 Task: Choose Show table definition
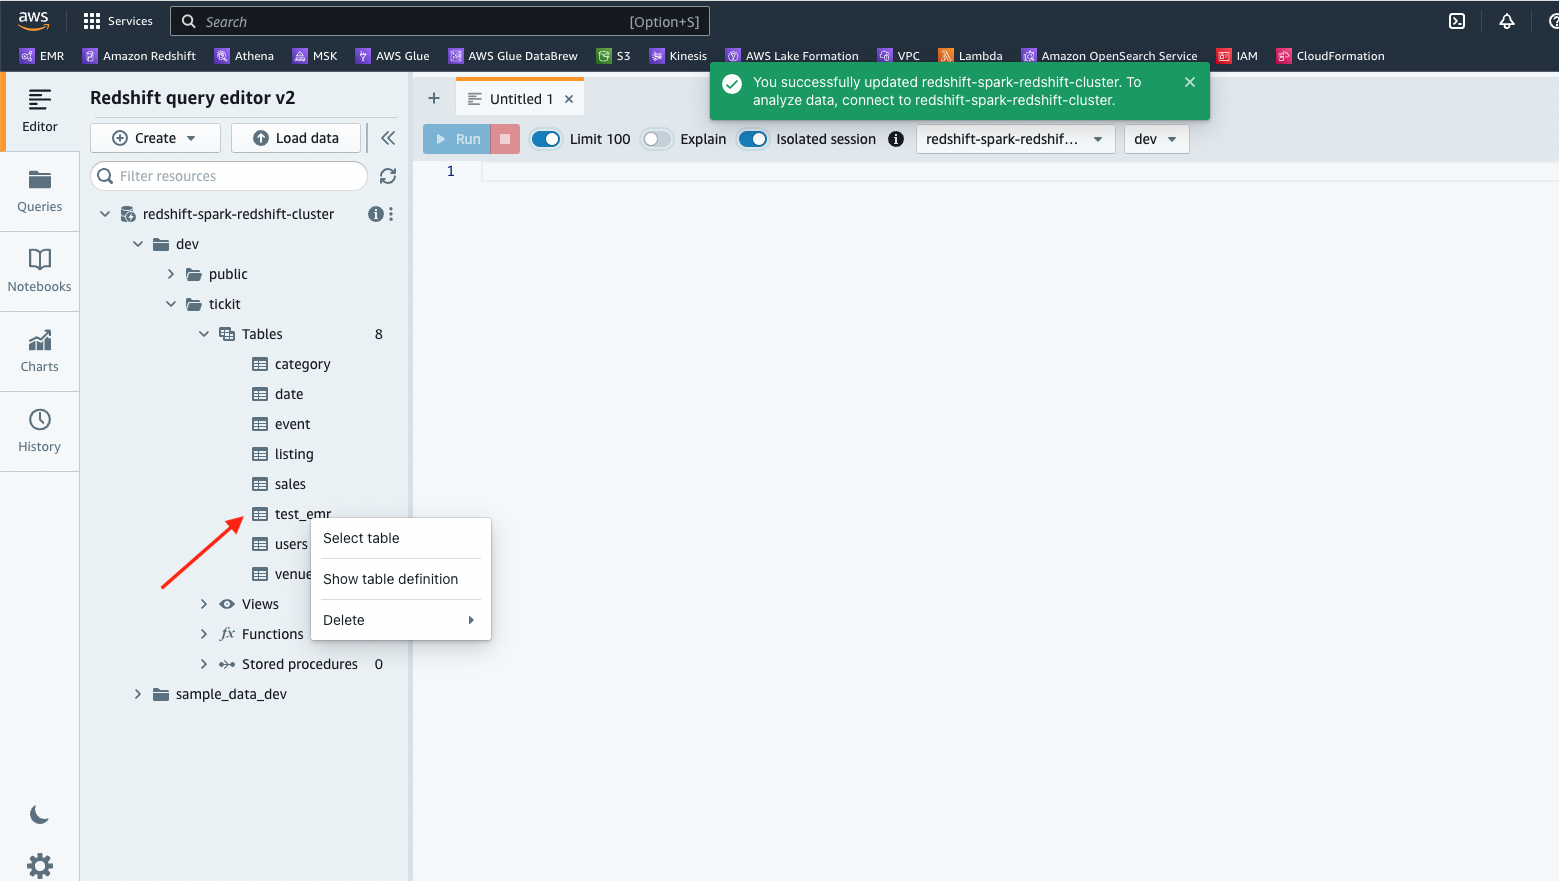pos(401,579)
